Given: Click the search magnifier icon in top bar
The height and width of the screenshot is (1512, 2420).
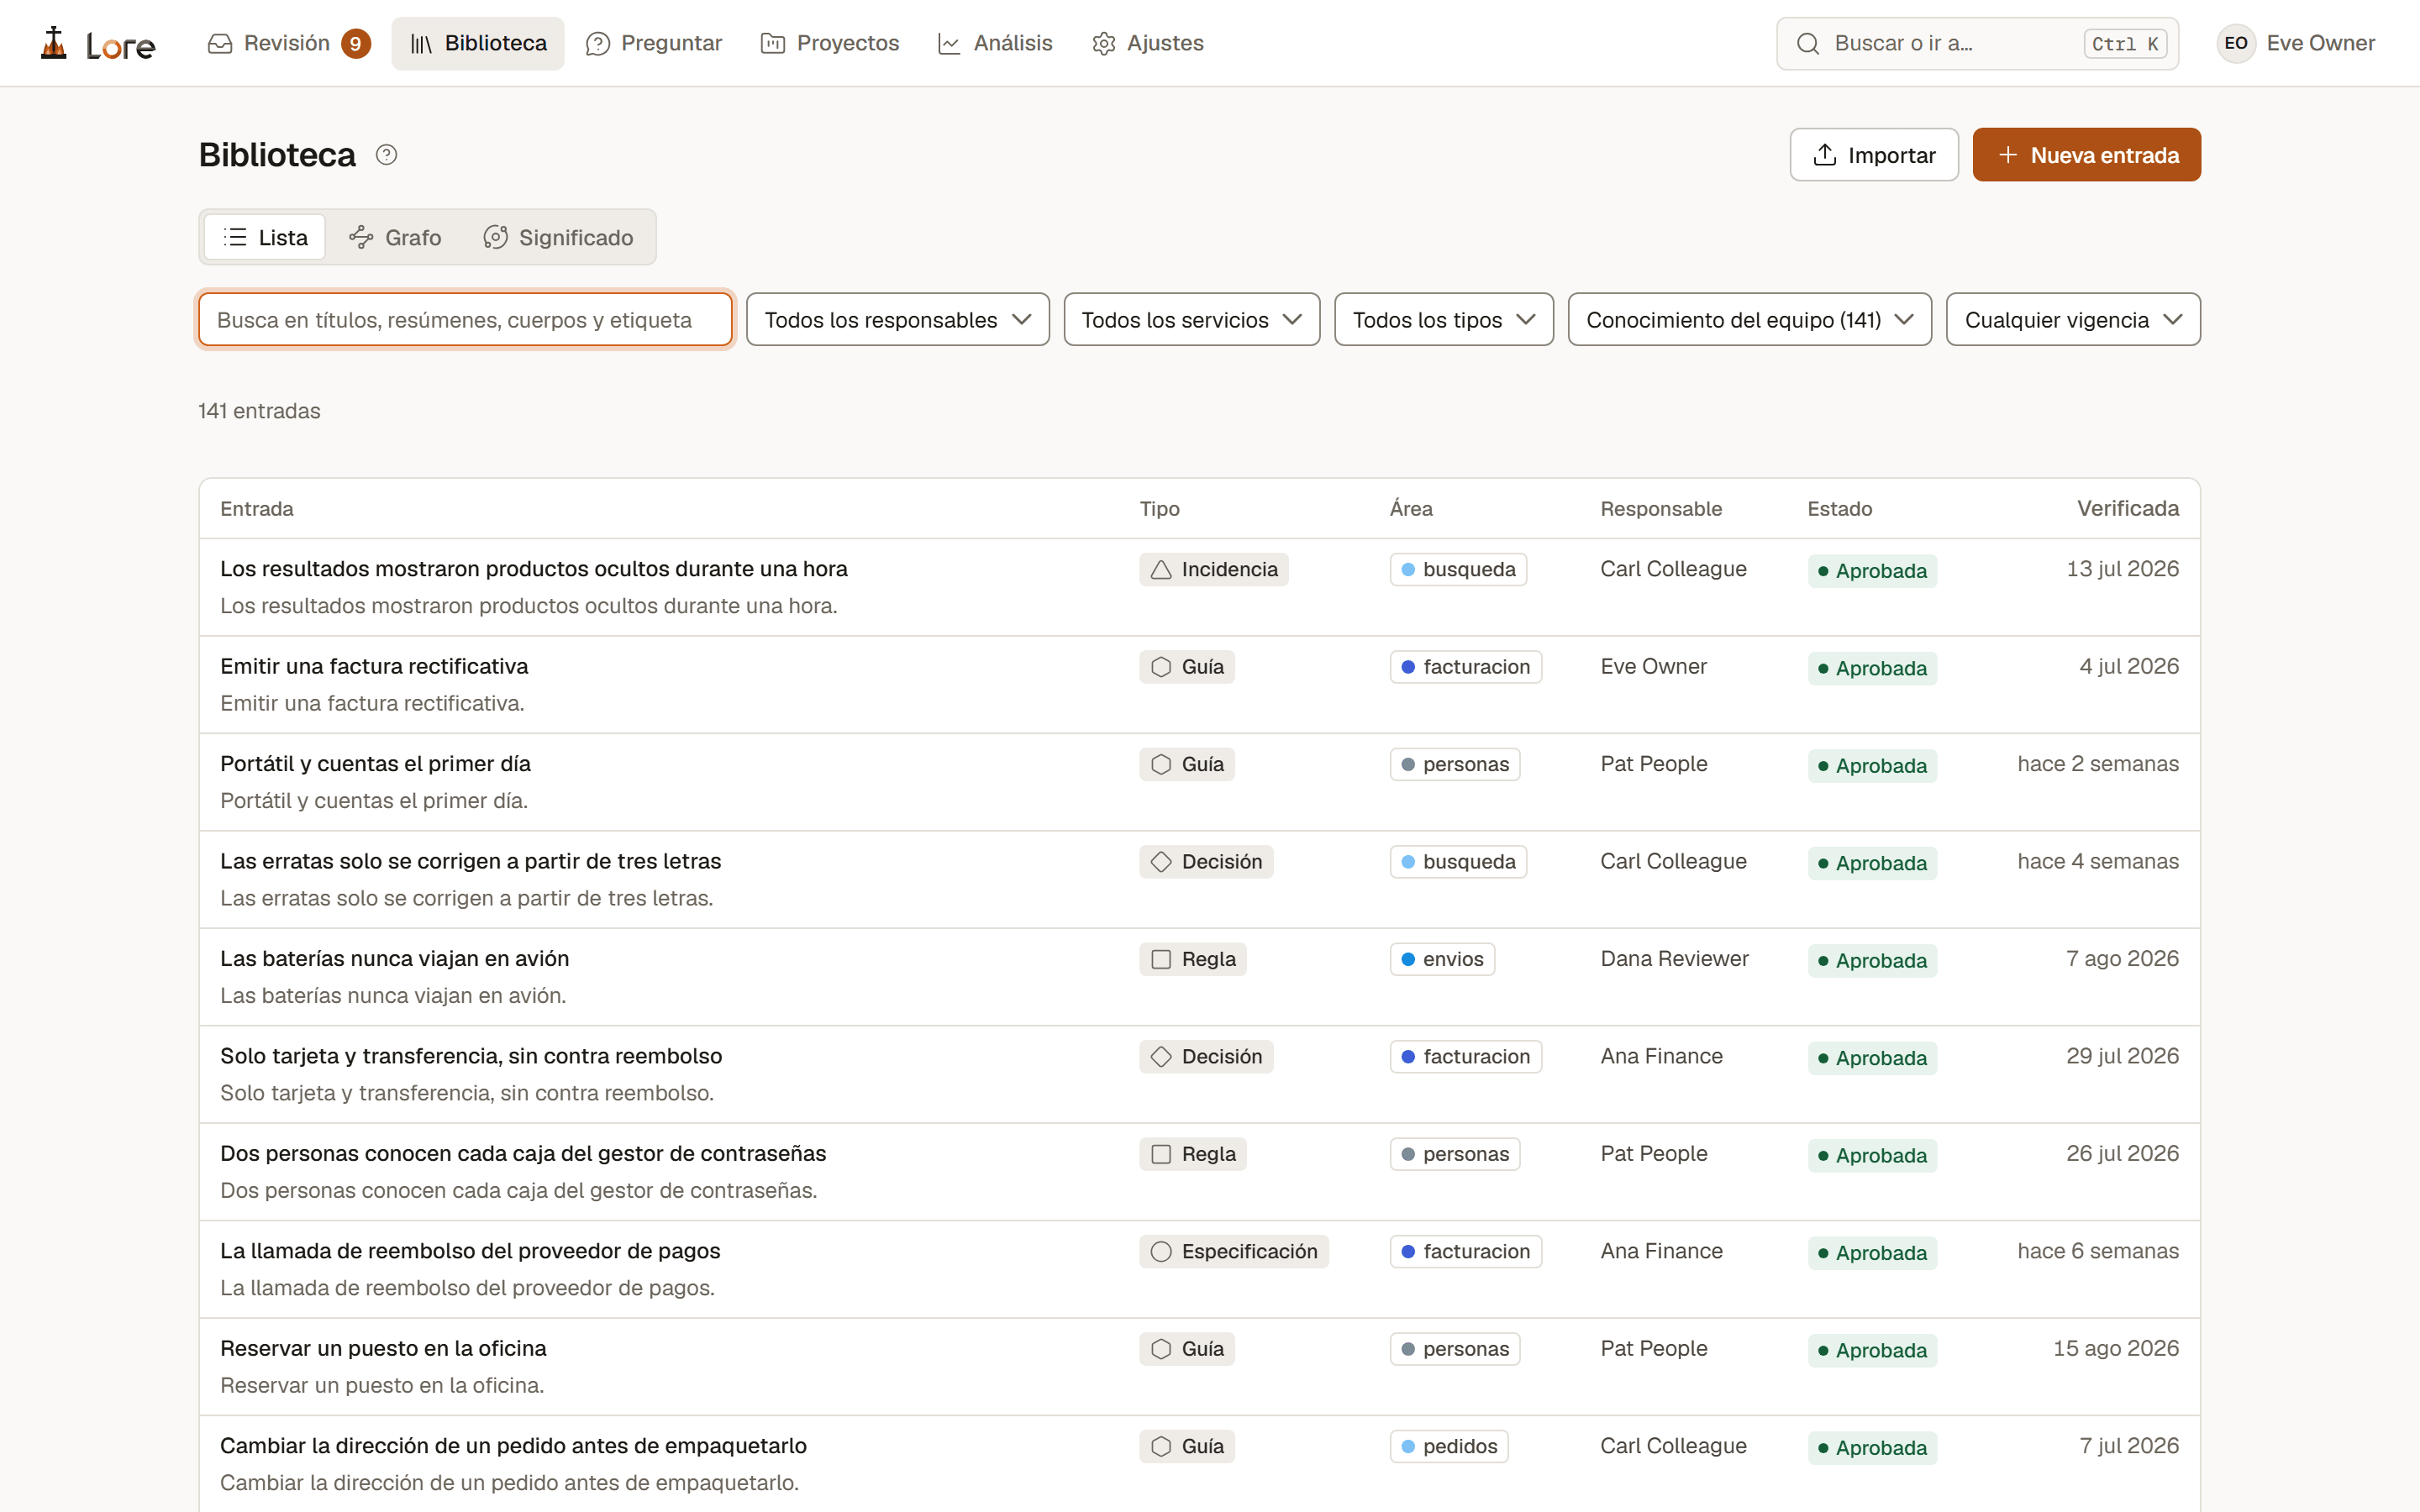Looking at the screenshot, I should (1807, 43).
